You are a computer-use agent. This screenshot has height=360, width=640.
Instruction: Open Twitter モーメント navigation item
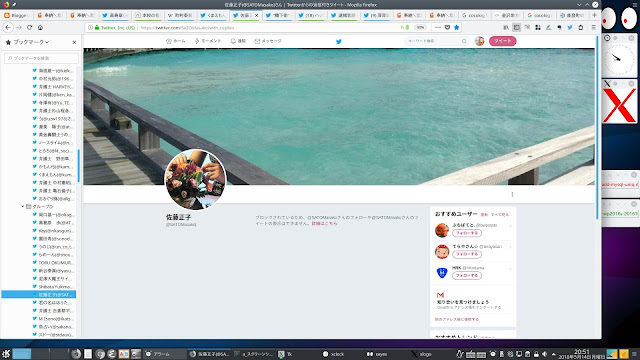pyautogui.click(x=208, y=41)
